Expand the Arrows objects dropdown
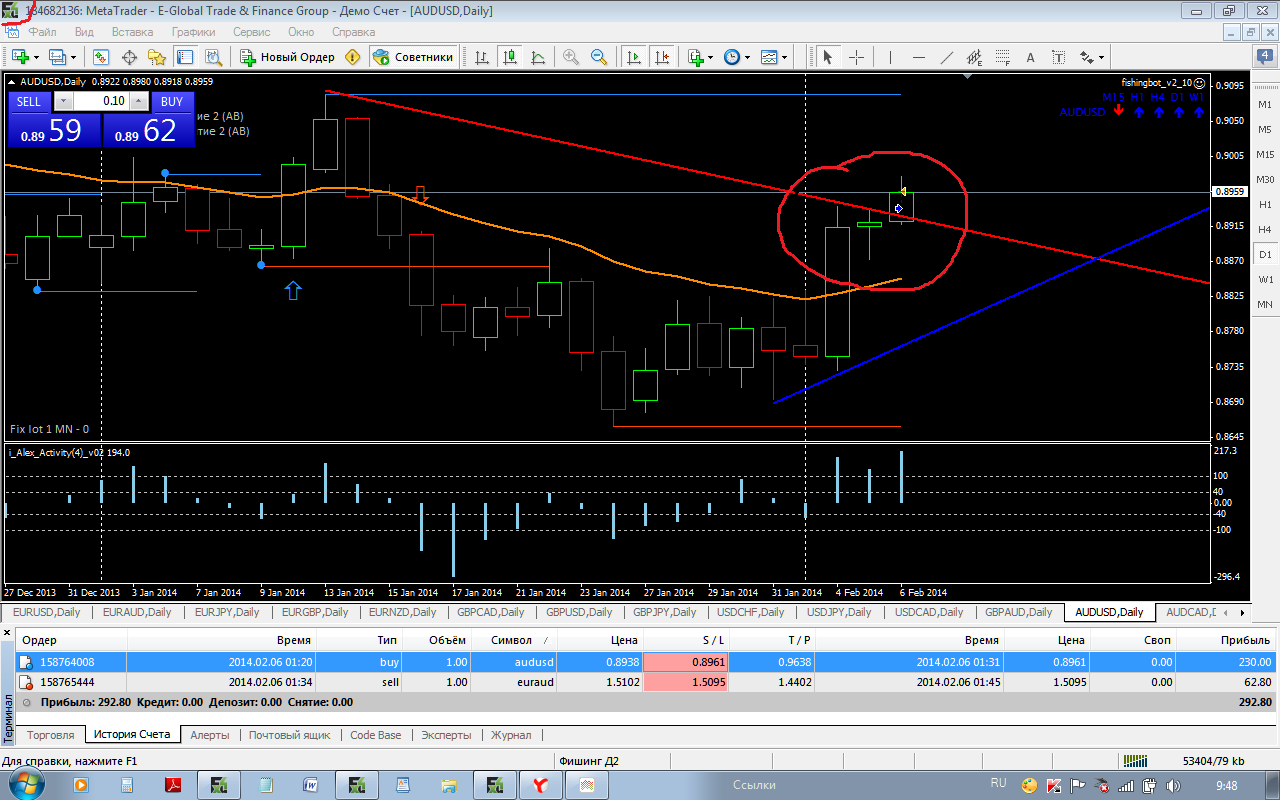This screenshot has height=800, width=1280. pyautogui.click(x=1100, y=58)
